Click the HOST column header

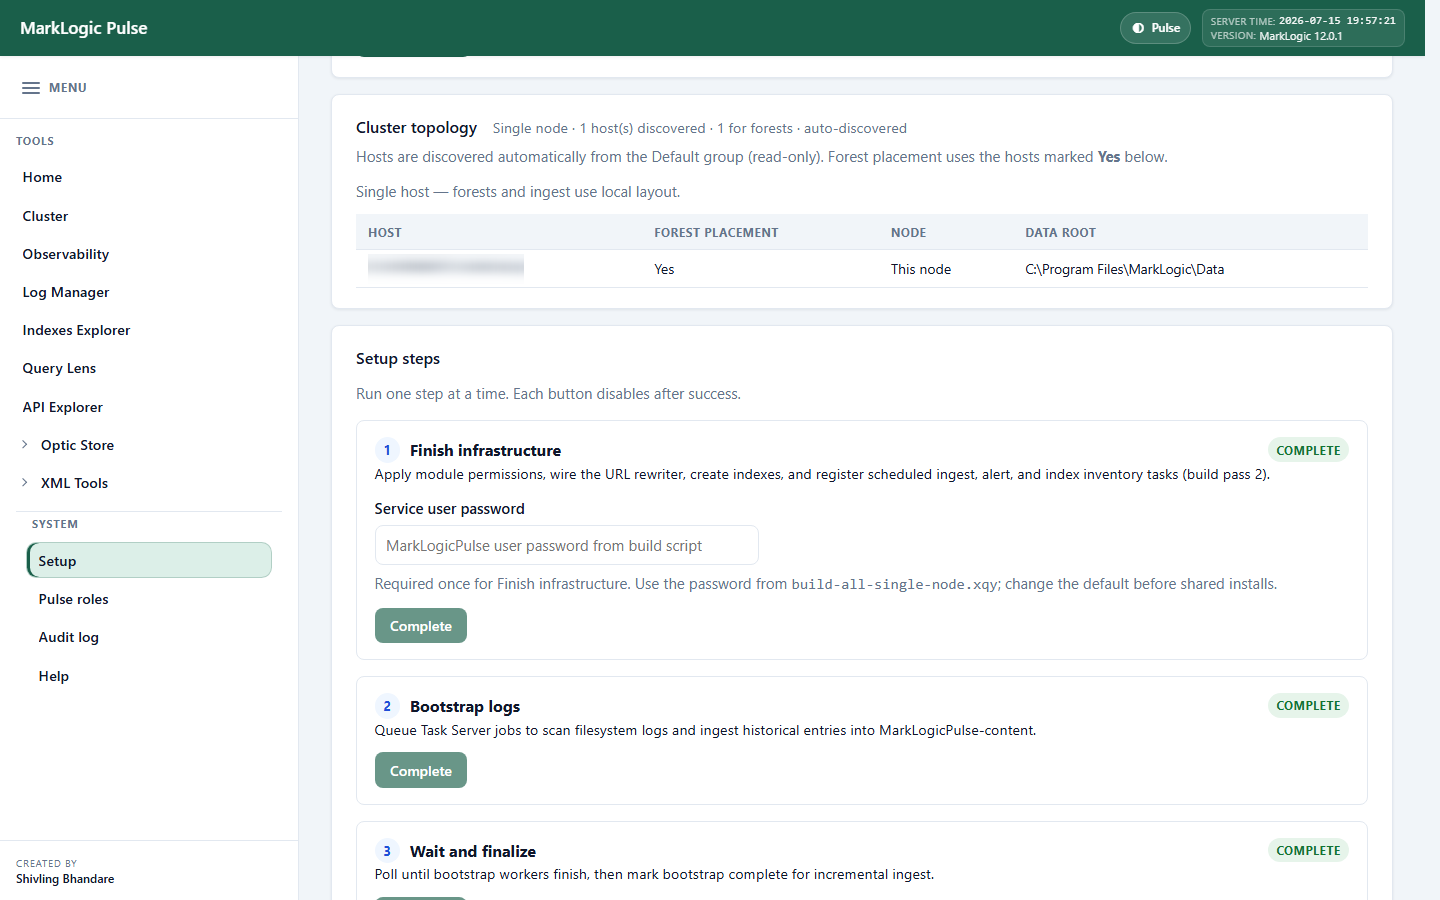pos(385,233)
